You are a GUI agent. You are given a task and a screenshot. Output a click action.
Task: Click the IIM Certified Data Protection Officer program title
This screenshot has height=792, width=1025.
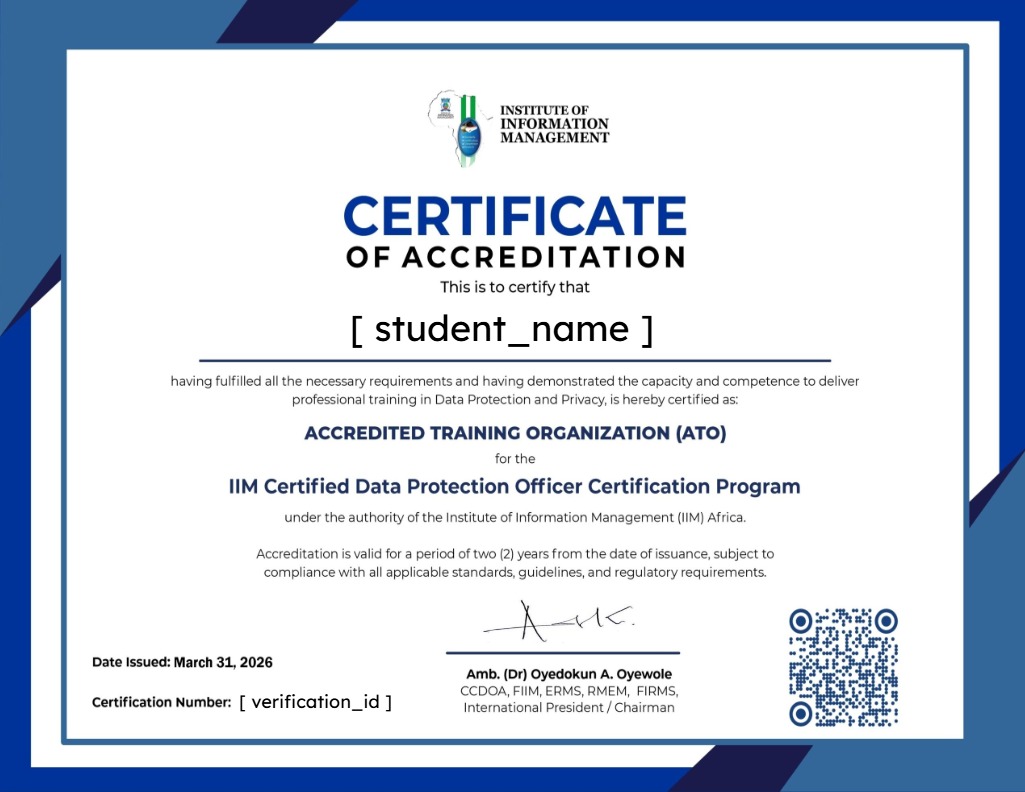point(515,487)
